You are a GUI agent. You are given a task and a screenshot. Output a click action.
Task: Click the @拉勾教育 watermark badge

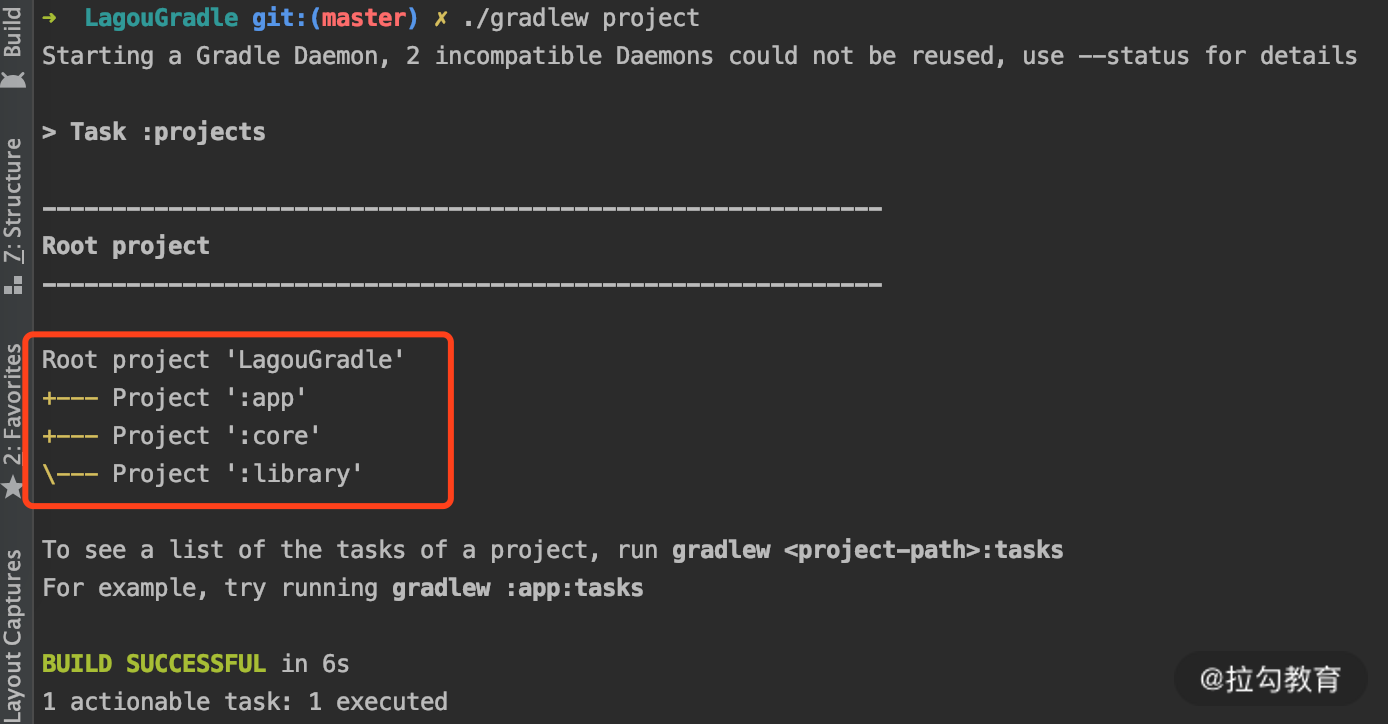[1270, 680]
